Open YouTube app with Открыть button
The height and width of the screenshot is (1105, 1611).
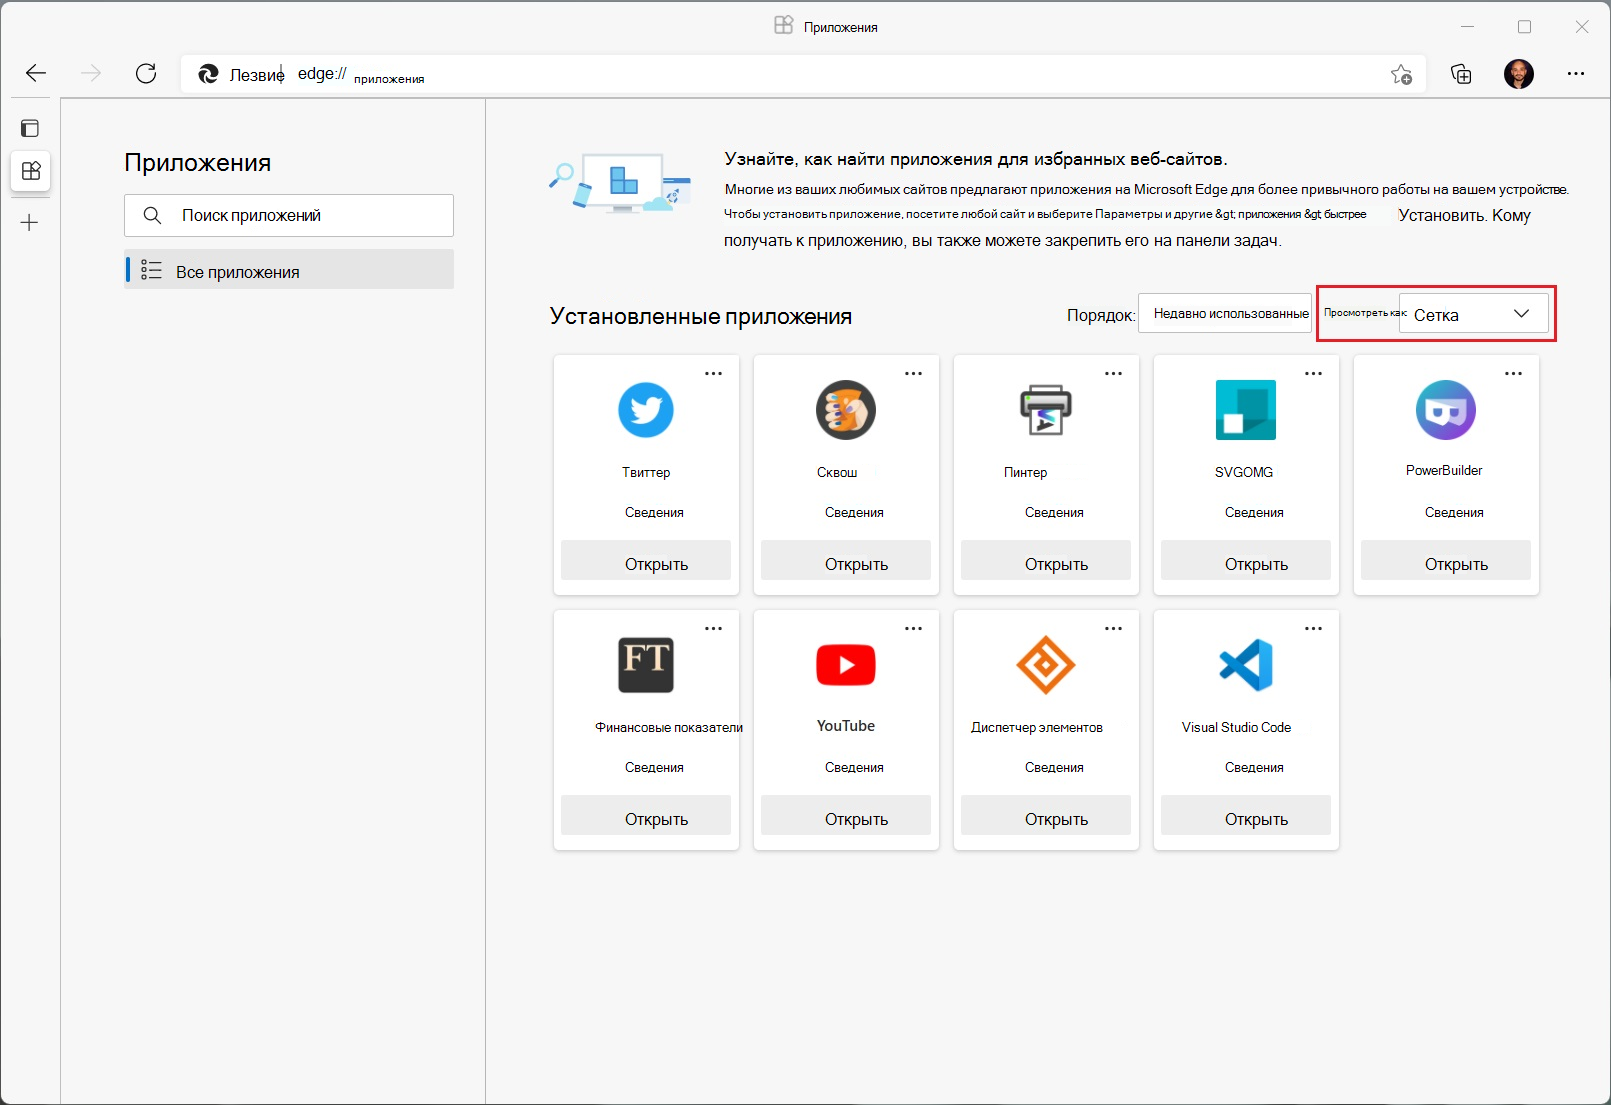pyautogui.click(x=846, y=817)
